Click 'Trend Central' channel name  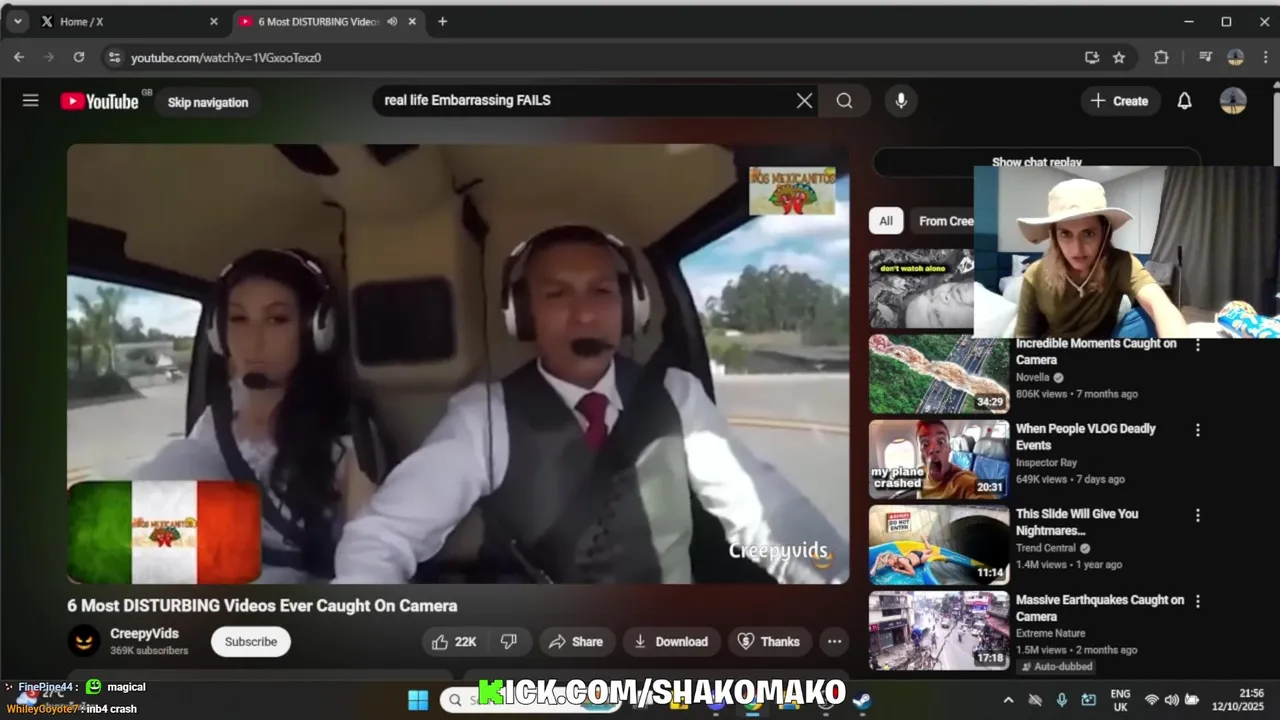1046,548
